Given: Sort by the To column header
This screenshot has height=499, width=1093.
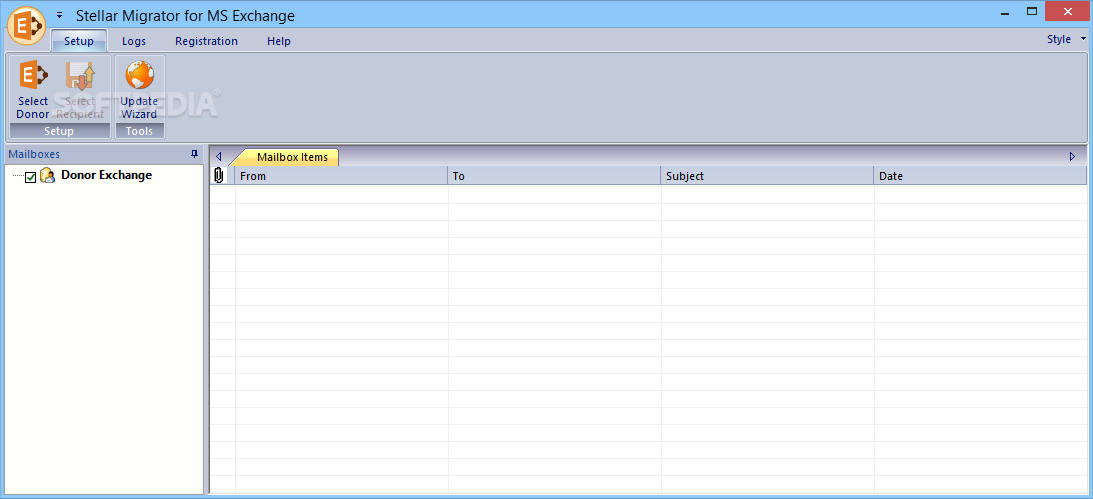Looking at the screenshot, I should [x=554, y=176].
